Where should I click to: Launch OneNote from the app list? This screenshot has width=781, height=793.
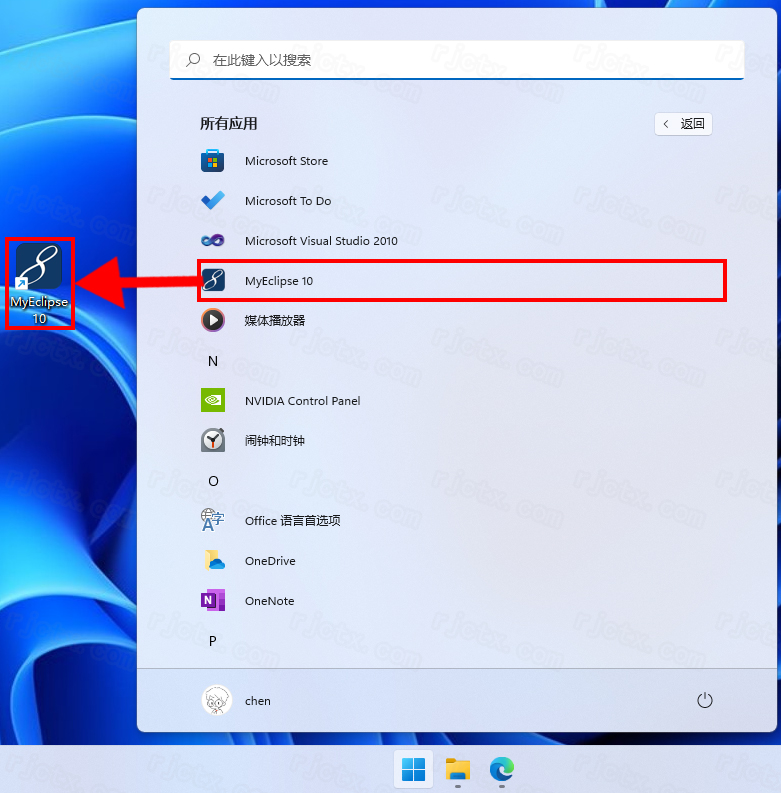(213, 601)
